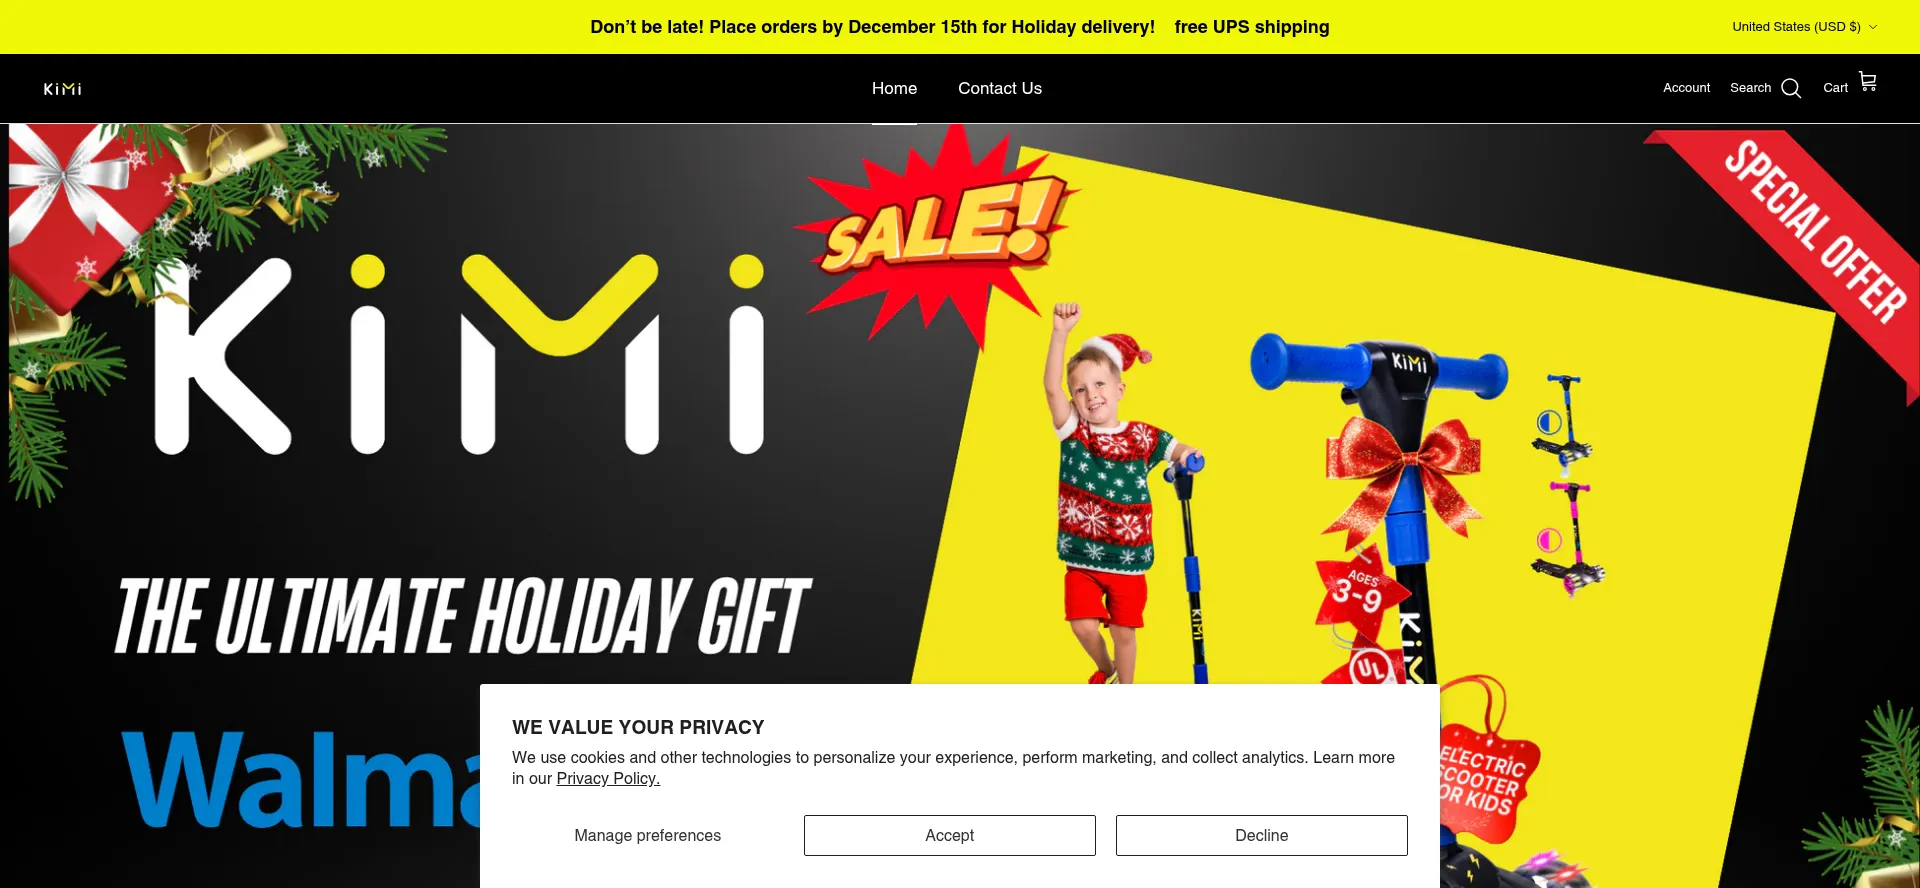This screenshot has height=888, width=1920.
Task: Open the shopping cart icon
Action: pos(1867,81)
